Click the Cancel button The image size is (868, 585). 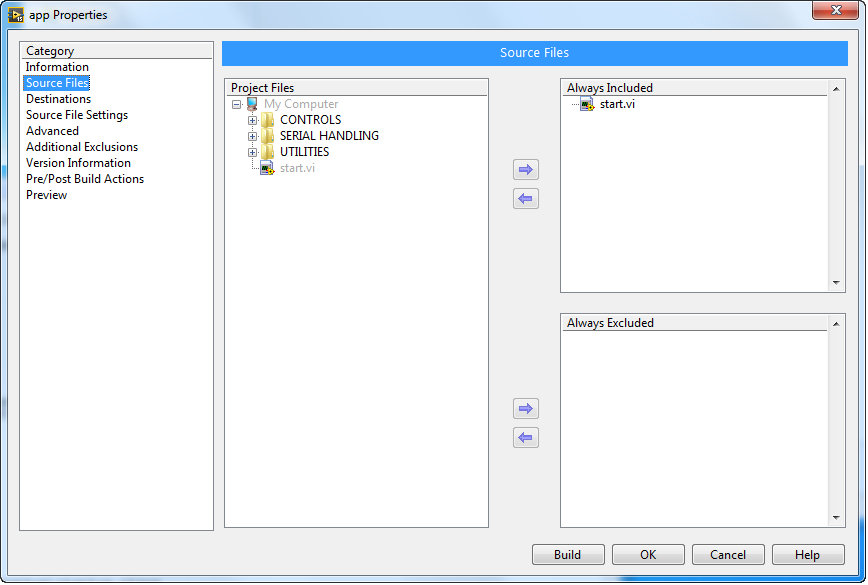[x=728, y=555]
